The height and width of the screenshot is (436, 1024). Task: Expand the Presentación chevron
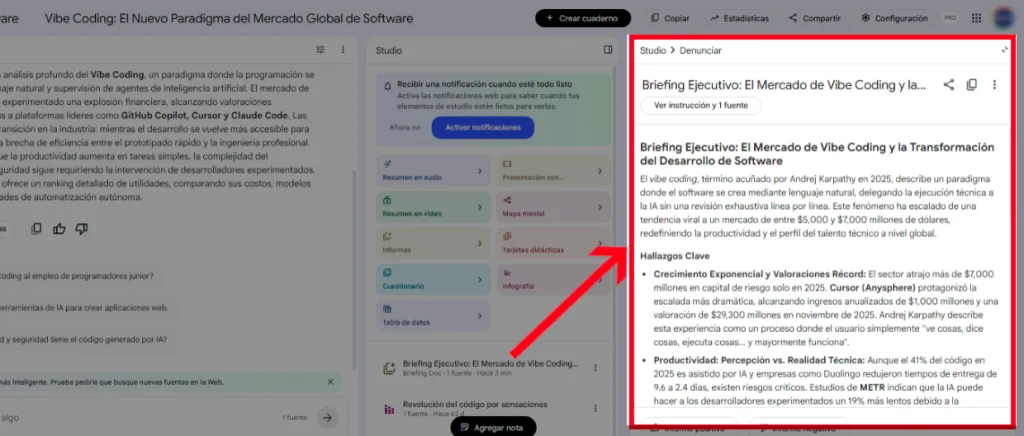(600, 171)
